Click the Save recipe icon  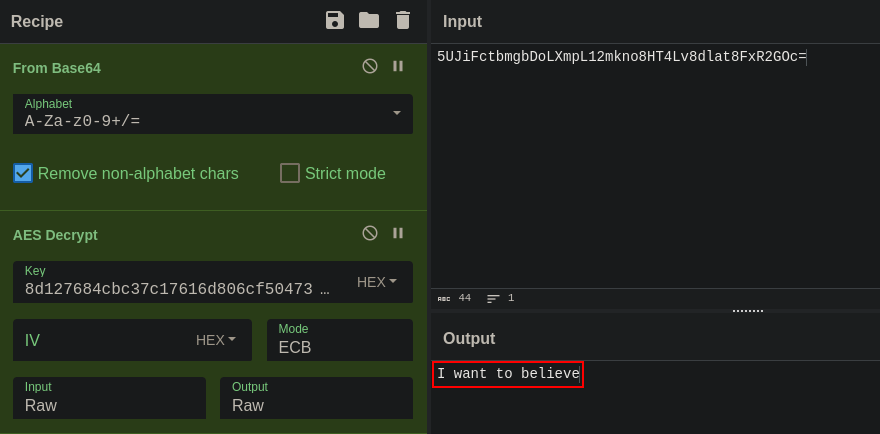point(335,21)
